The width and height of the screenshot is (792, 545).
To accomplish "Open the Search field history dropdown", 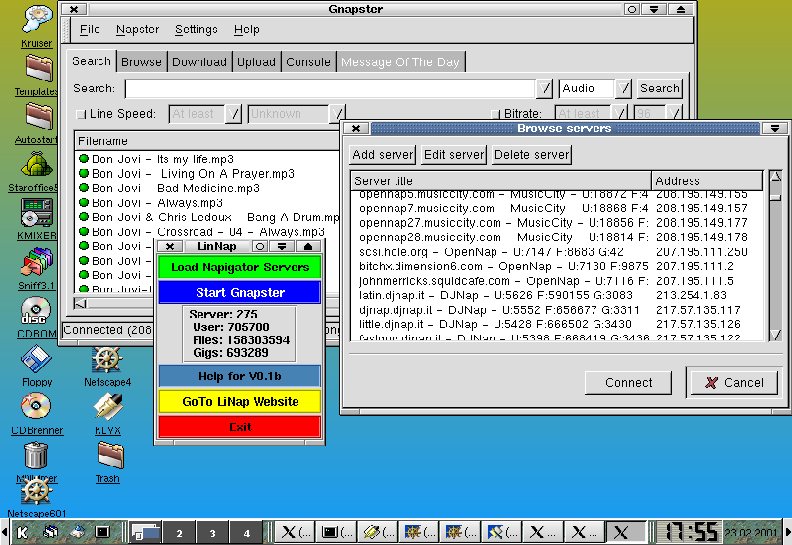I will tap(544, 88).
